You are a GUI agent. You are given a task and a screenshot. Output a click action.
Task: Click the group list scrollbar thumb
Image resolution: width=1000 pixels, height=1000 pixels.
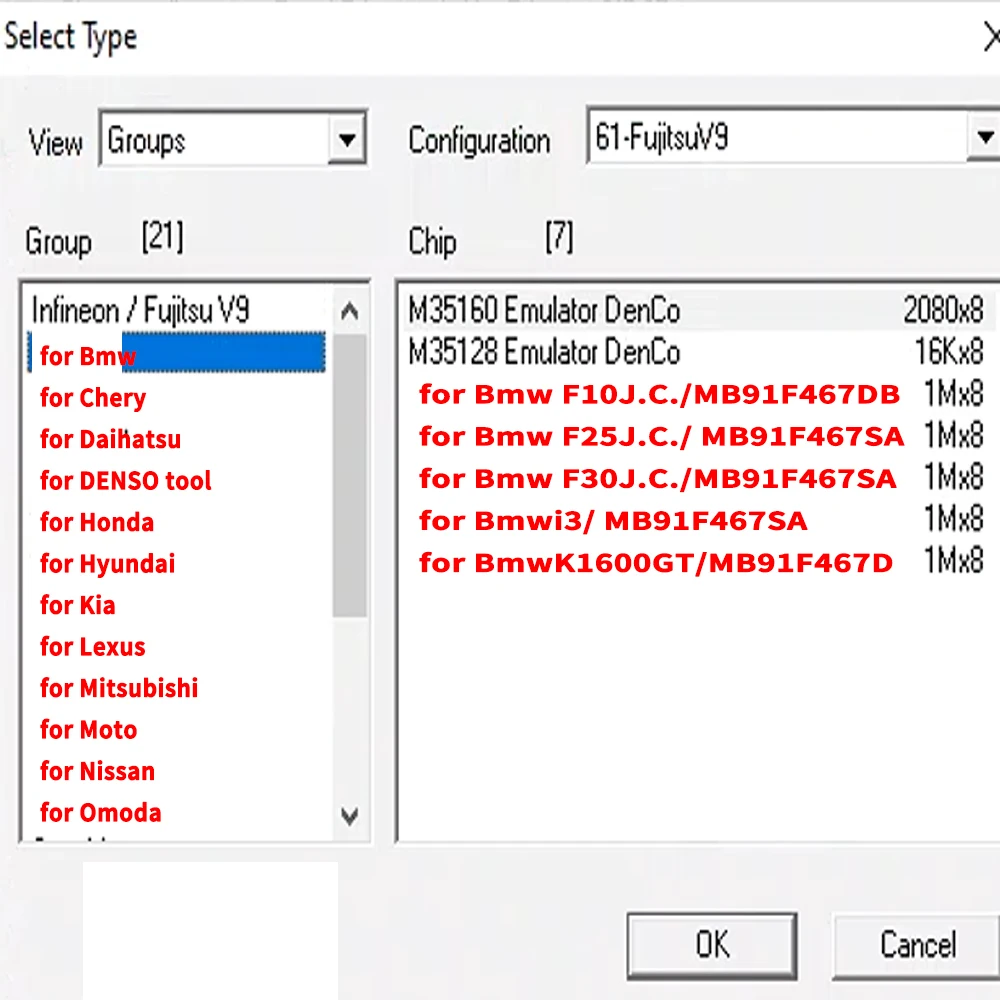pyautogui.click(x=349, y=475)
